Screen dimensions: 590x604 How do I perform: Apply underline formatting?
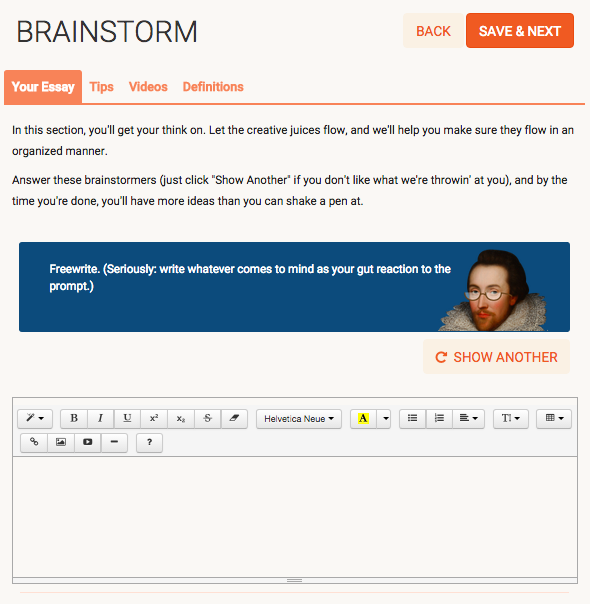(127, 418)
